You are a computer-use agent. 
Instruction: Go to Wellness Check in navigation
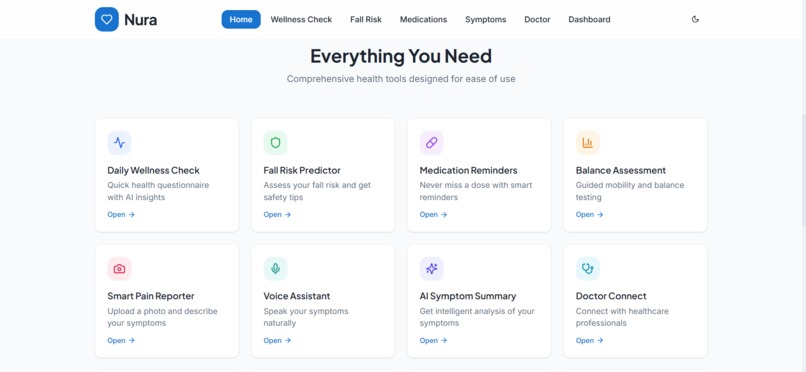pos(301,20)
